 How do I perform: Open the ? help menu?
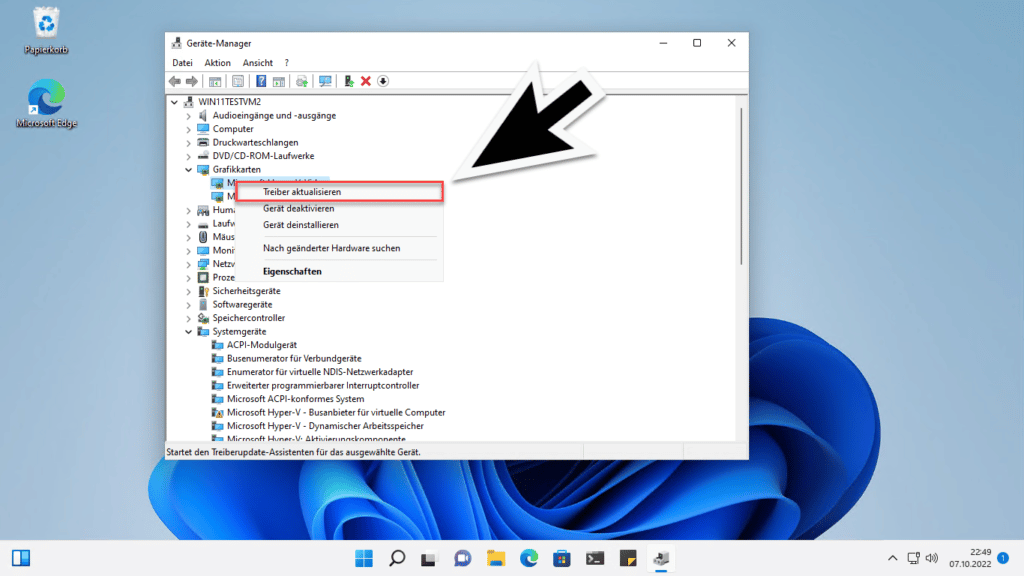point(286,63)
